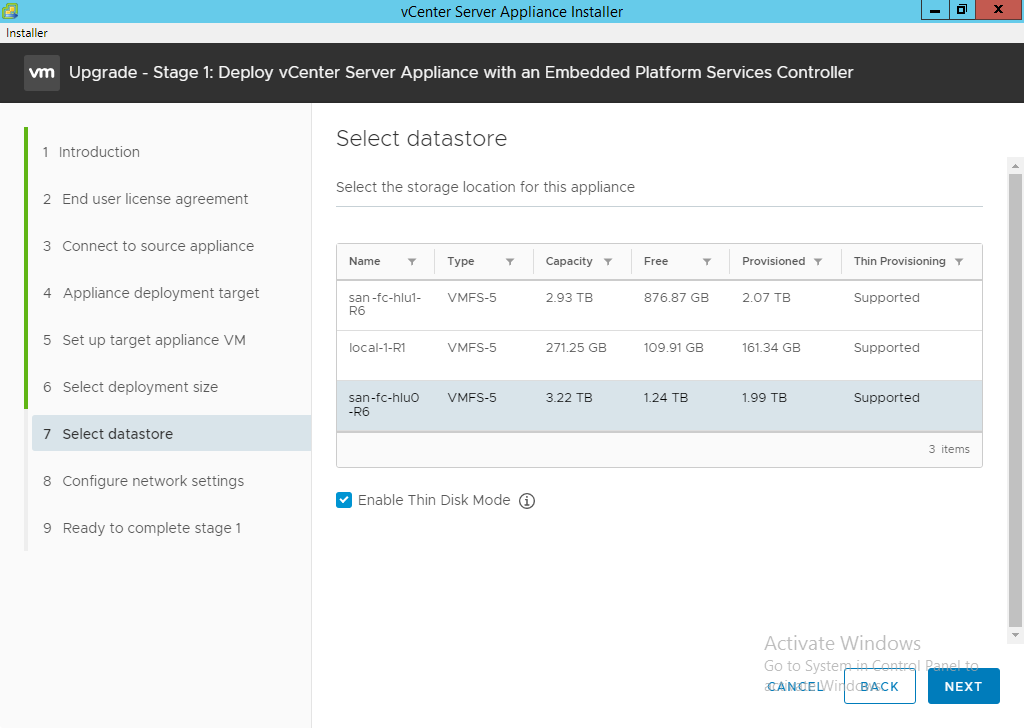Go to Introduction step in sidebar
The width and height of the screenshot is (1024, 728).
click(98, 152)
